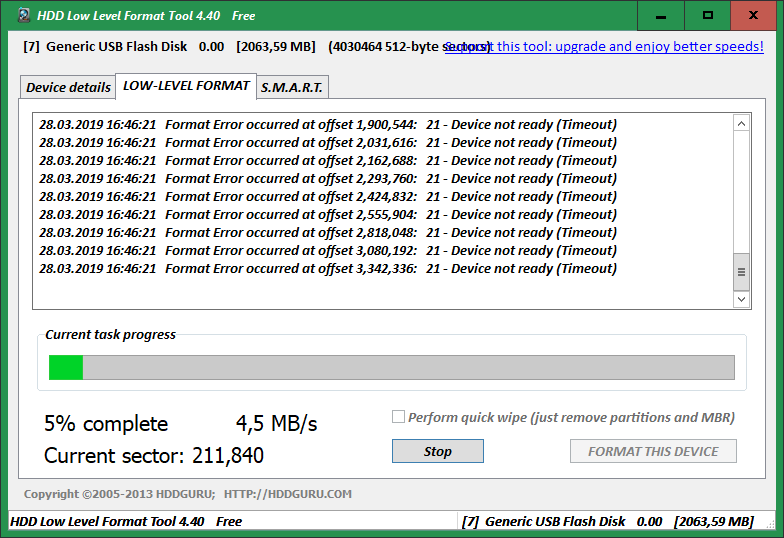Click the 4,5 MB/s speed value
Image resolution: width=784 pixels, height=538 pixels.
click(276, 424)
